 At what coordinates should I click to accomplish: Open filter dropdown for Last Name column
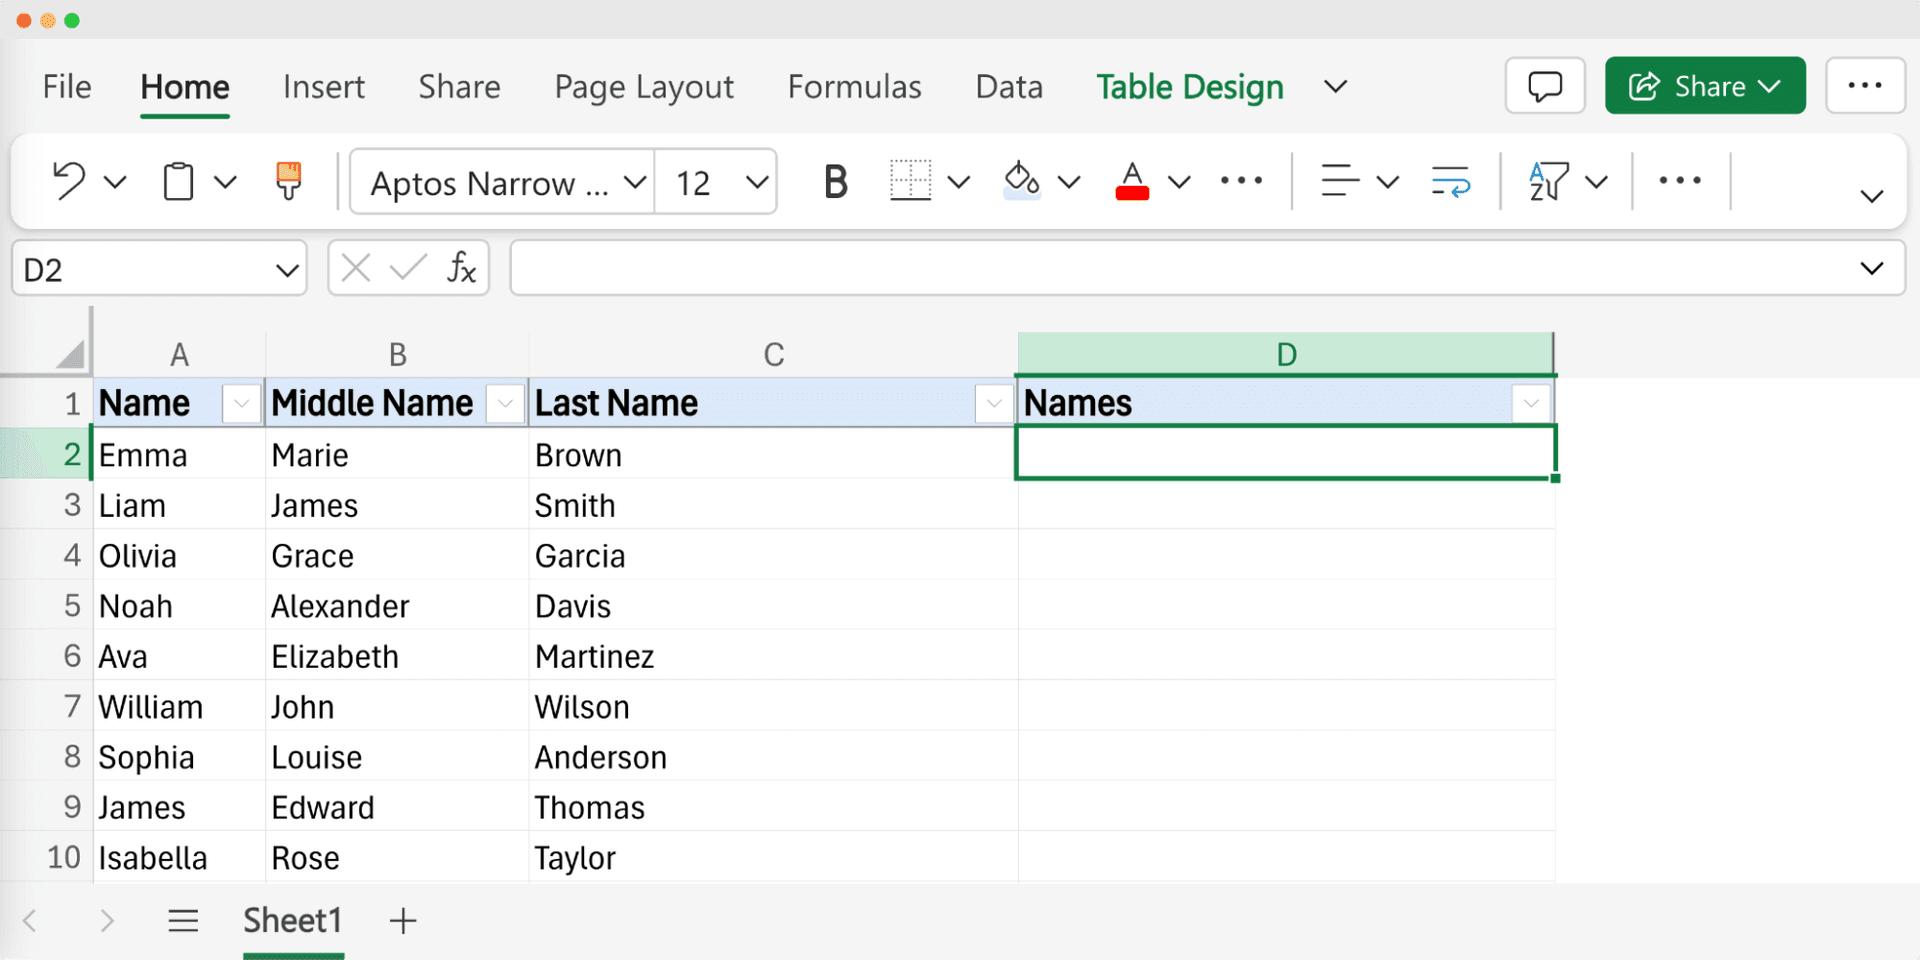click(x=994, y=403)
